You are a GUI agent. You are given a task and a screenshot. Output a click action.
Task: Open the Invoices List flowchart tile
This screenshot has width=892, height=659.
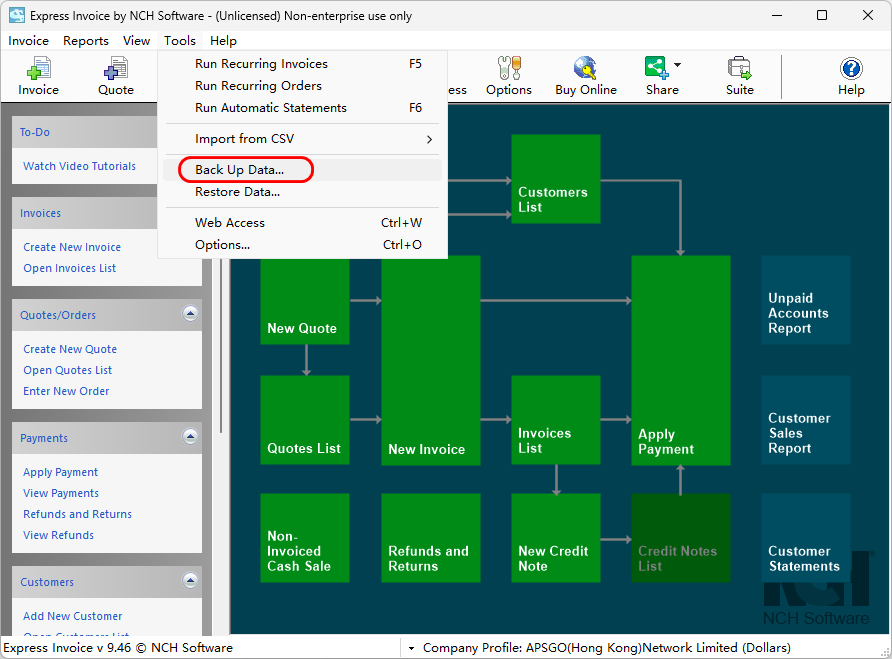(x=556, y=420)
